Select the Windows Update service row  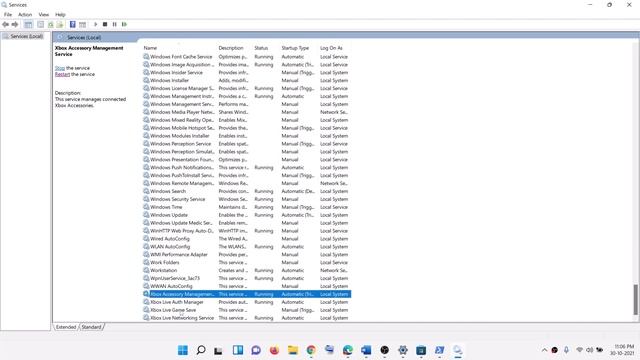click(247, 215)
